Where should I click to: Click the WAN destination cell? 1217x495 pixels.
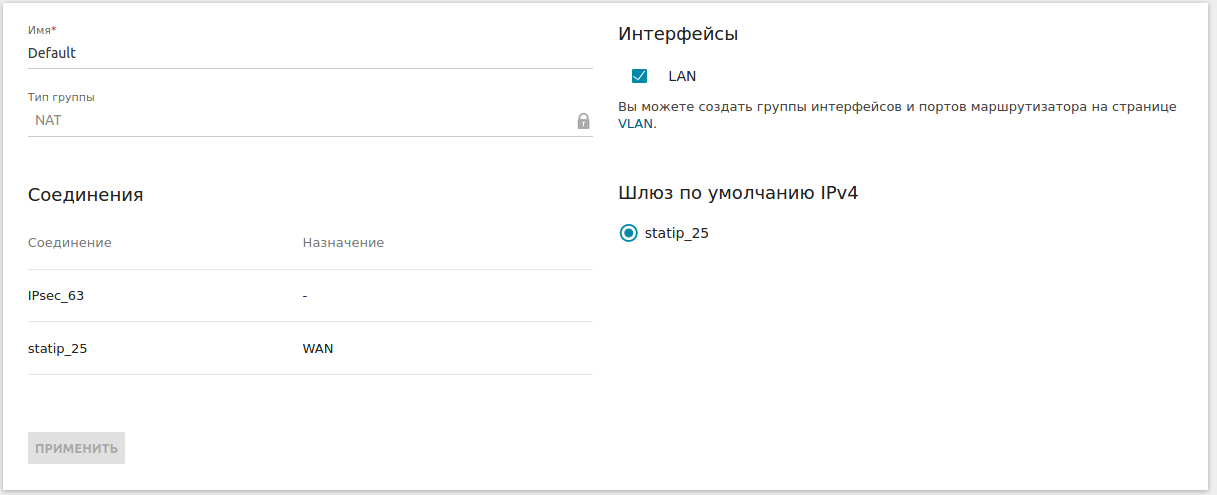(318, 349)
